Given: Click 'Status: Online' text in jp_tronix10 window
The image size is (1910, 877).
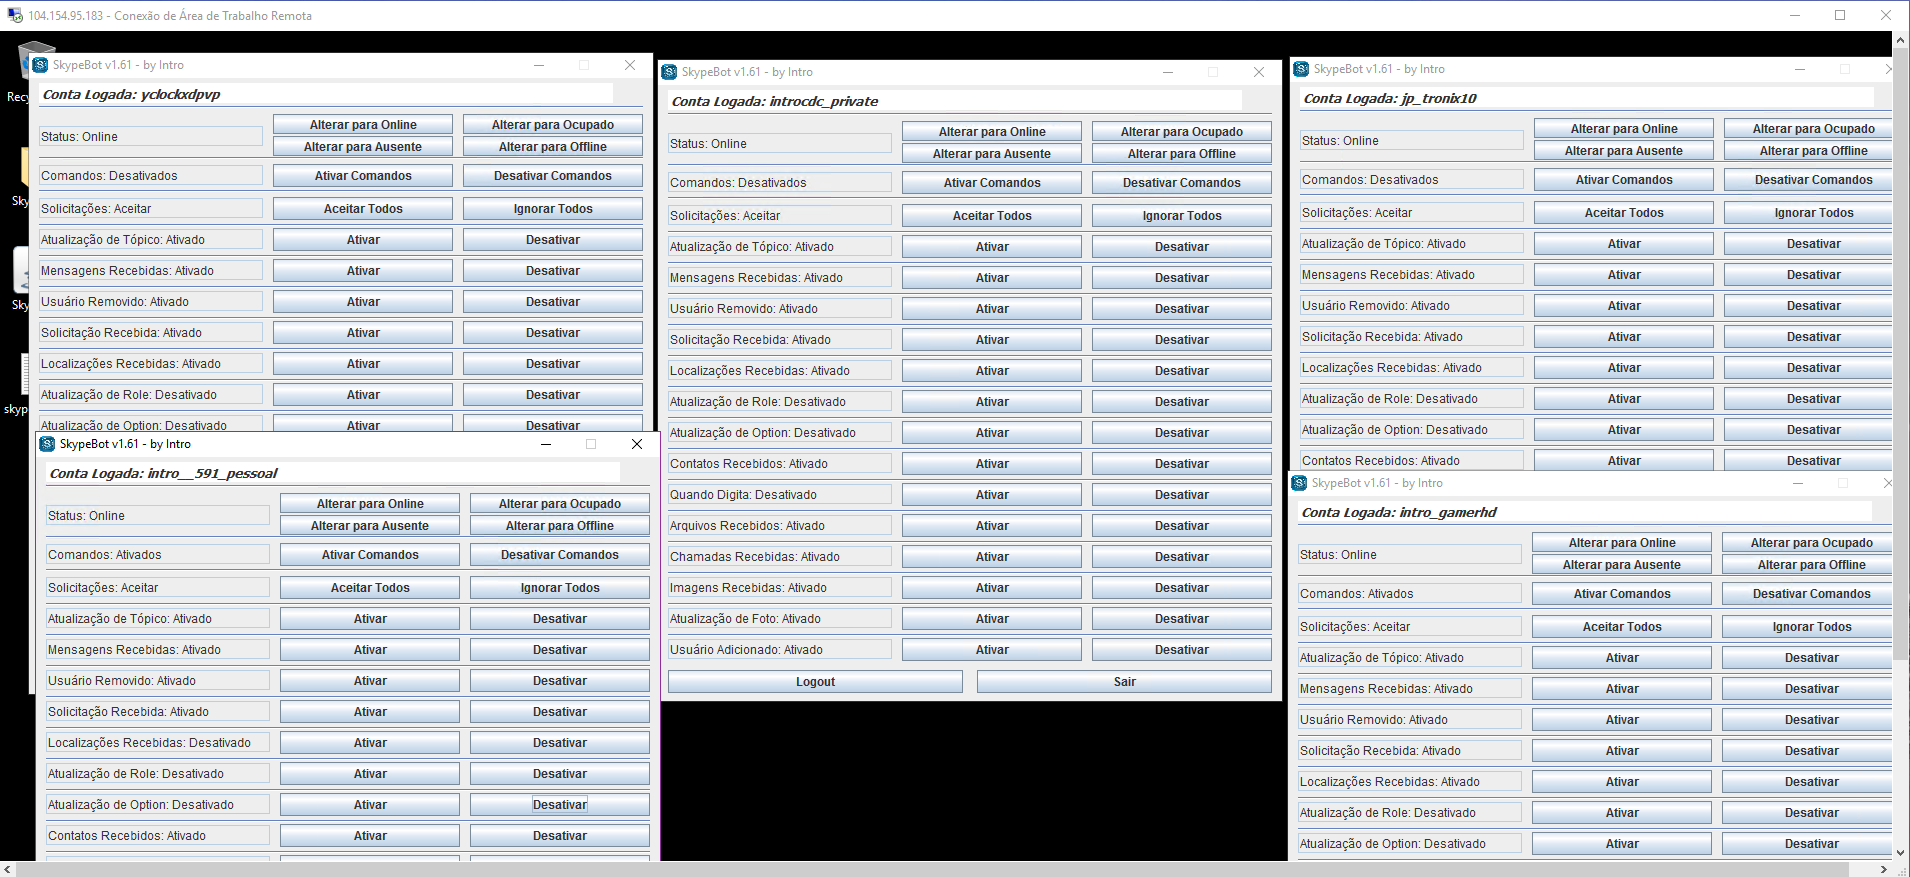Looking at the screenshot, I should pyautogui.click(x=1340, y=141).
